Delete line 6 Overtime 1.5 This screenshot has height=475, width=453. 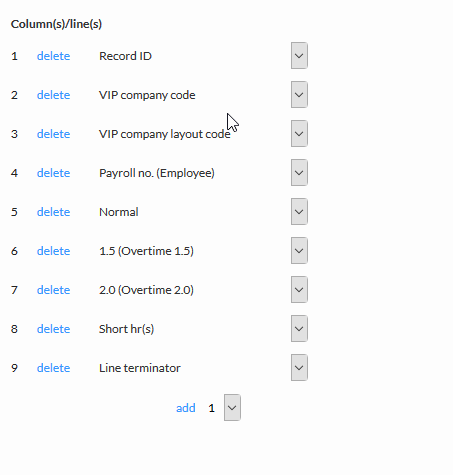click(x=53, y=251)
